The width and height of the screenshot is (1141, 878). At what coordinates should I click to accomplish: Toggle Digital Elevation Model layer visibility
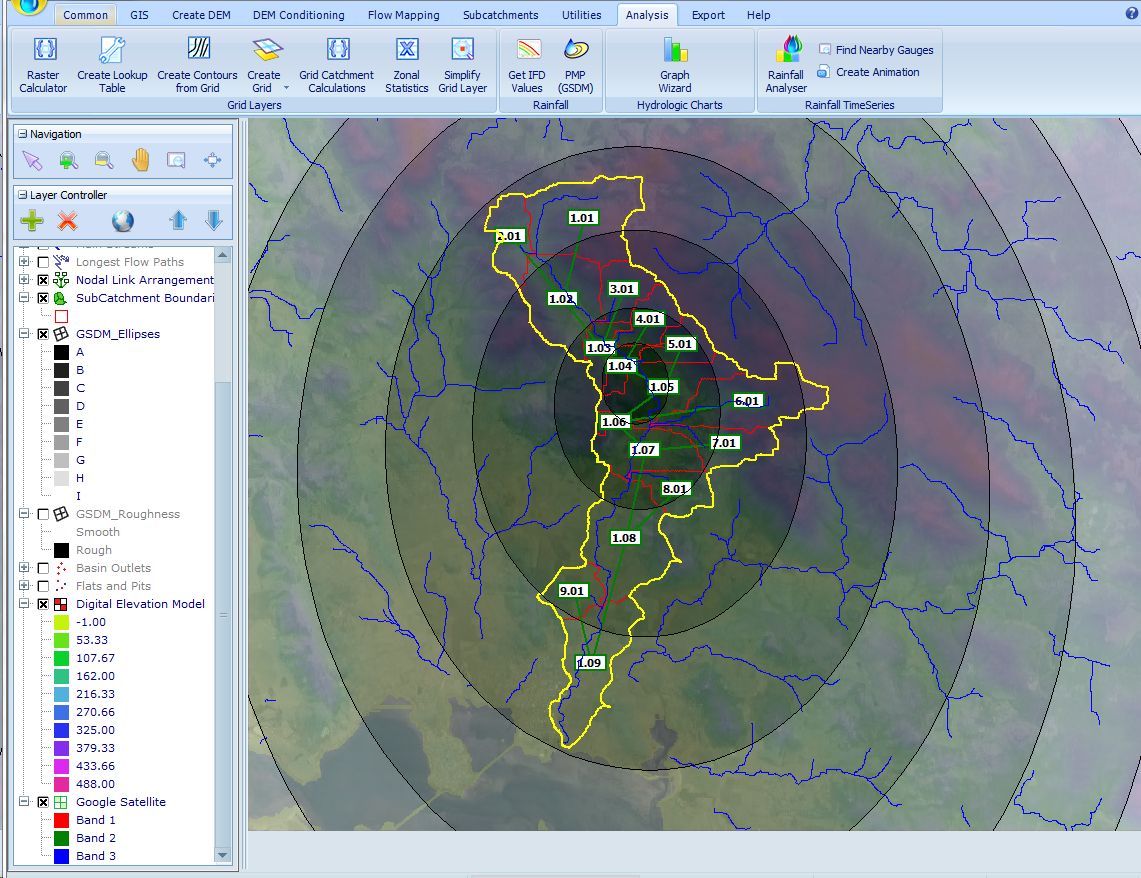[x=43, y=604]
